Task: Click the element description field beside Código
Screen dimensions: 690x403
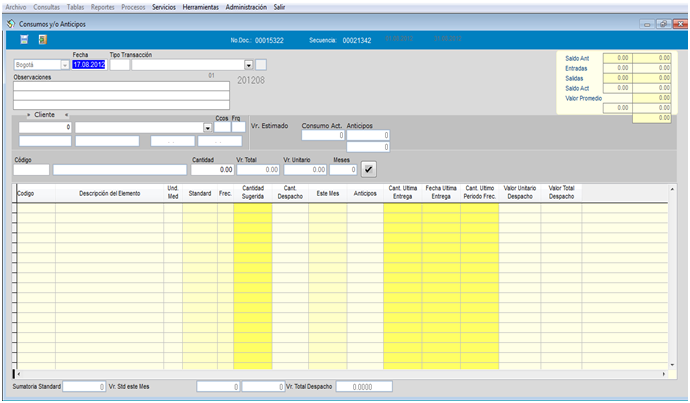Action: pyautogui.click(x=120, y=170)
